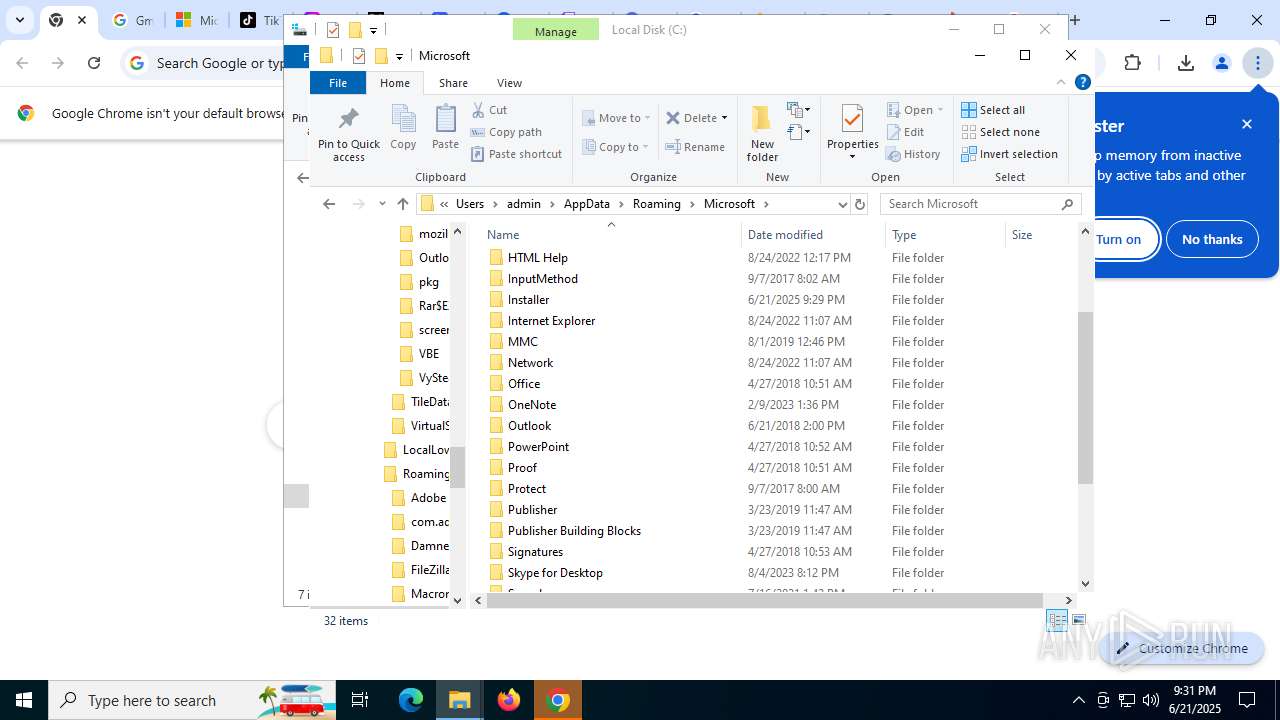
Task: Go up one folder level
Action: coord(403,204)
